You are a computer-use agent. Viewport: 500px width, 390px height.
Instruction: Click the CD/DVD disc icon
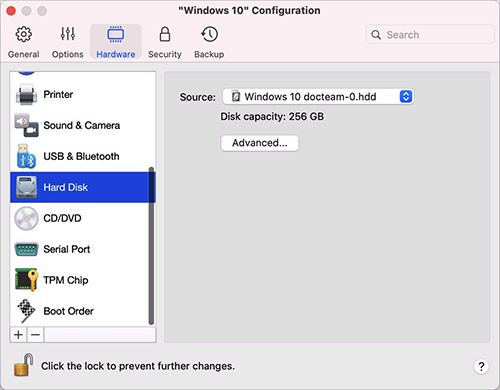click(x=26, y=218)
